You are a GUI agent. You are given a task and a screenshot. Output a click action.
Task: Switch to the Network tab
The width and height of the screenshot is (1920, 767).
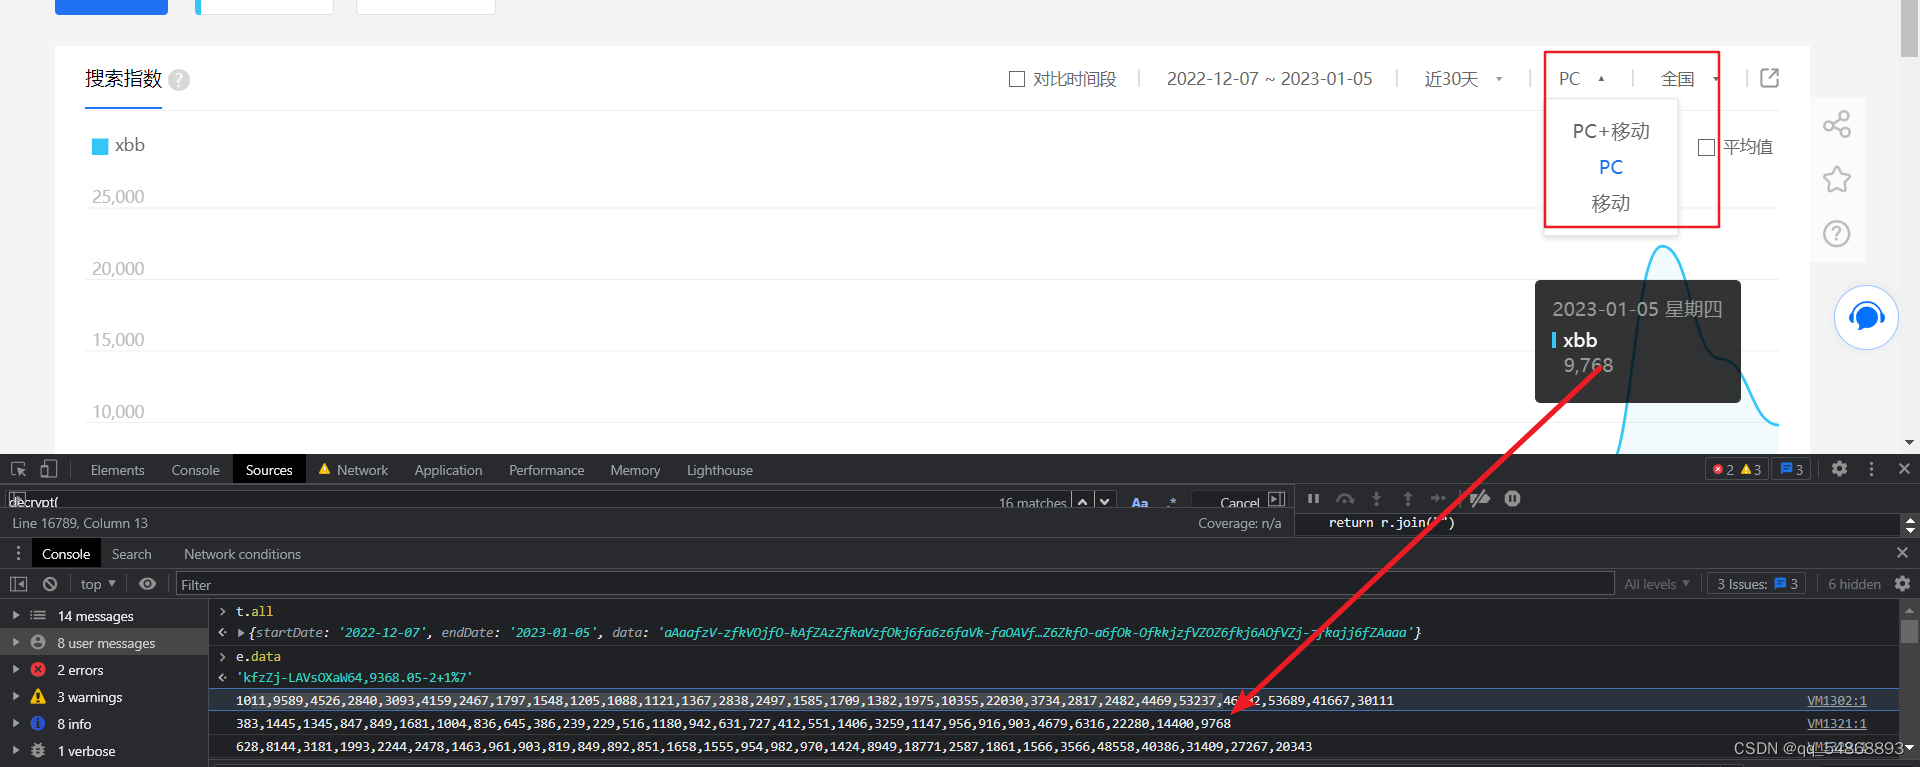(x=353, y=470)
